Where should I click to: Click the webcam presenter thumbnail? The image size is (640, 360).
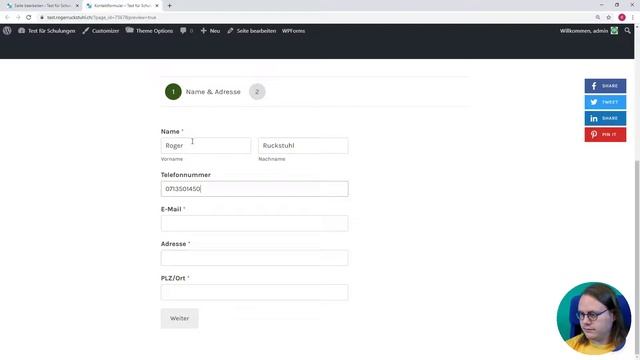[x=594, y=318]
